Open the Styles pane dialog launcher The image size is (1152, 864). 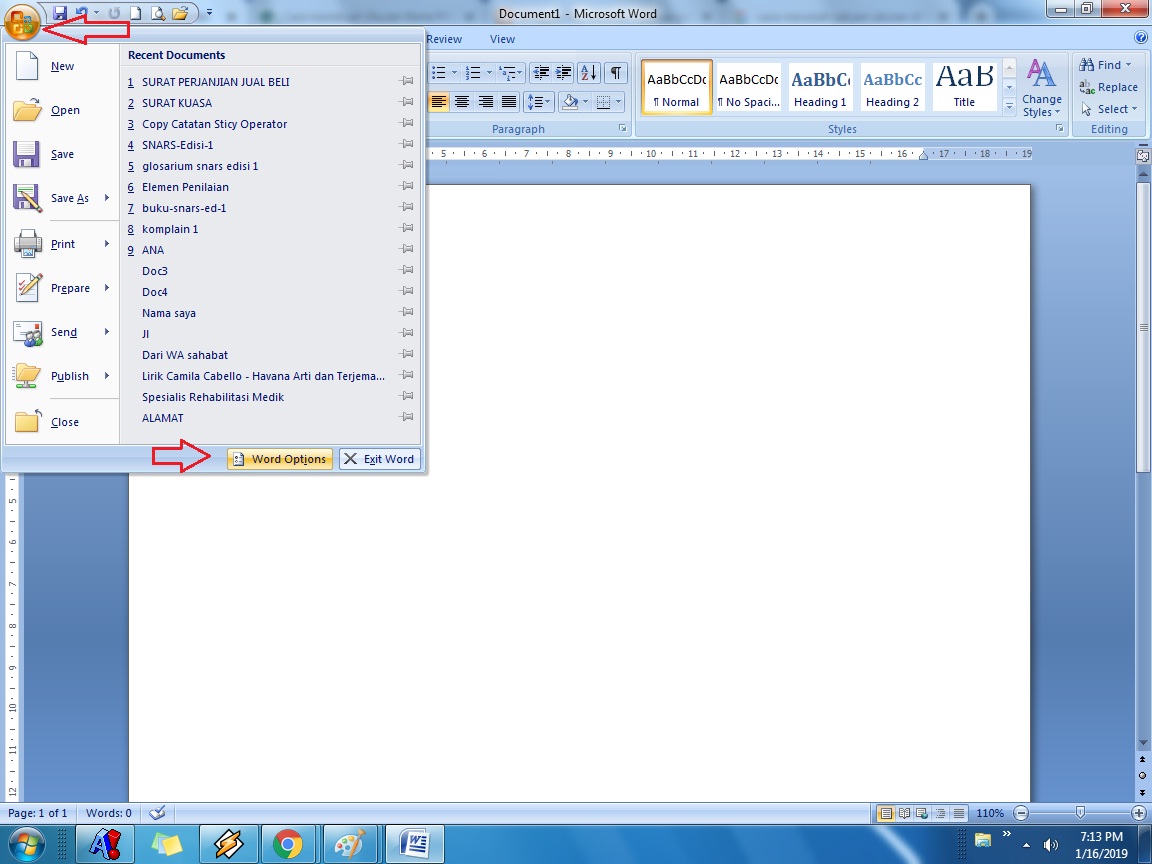(x=1059, y=129)
